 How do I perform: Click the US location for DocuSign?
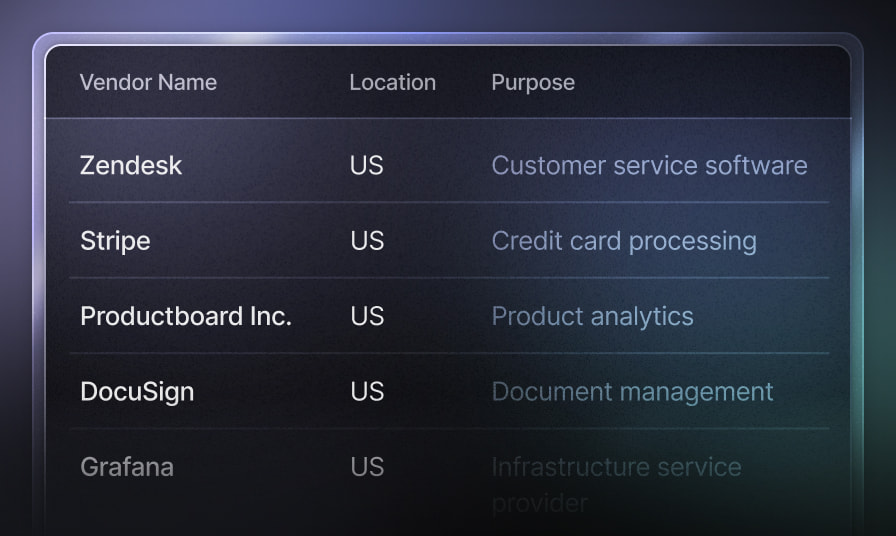pos(367,391)
